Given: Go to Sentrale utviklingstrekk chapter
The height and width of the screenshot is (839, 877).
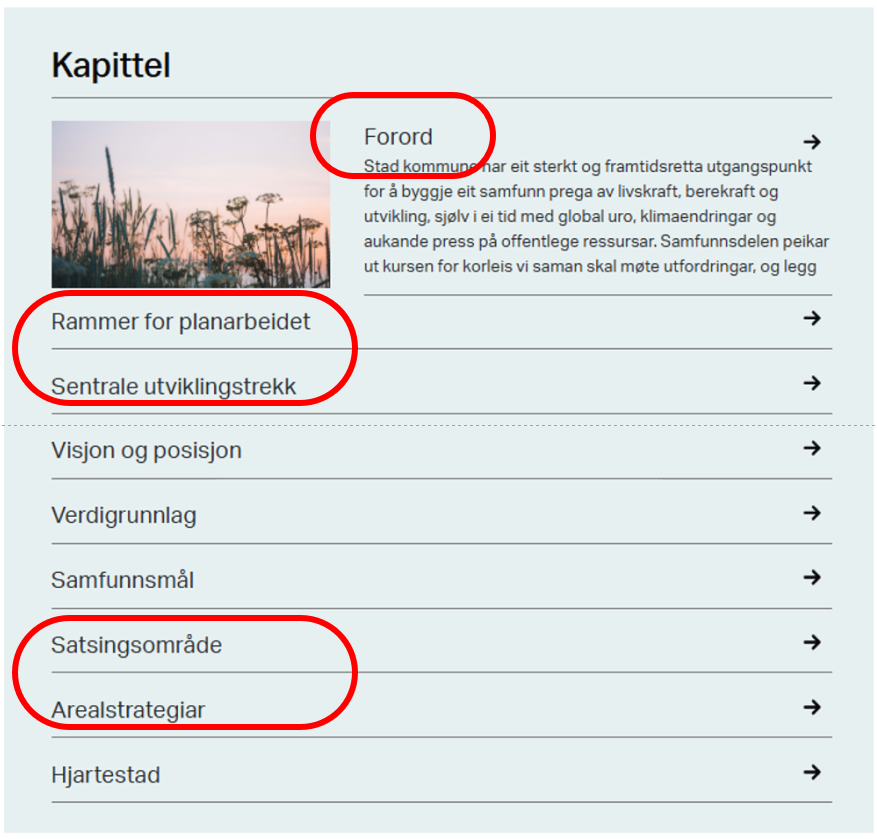Looking at the screenshot, I should 174,387.
